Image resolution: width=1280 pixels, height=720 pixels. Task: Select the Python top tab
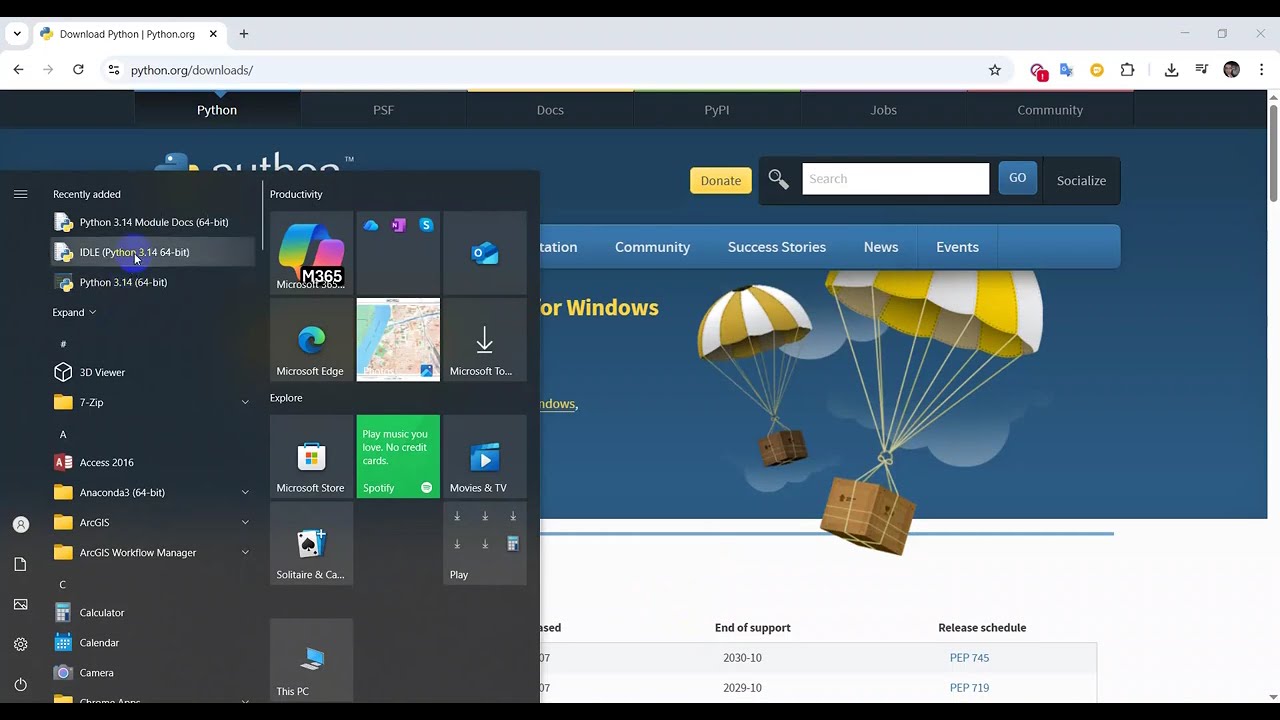[x=217, y=110]
